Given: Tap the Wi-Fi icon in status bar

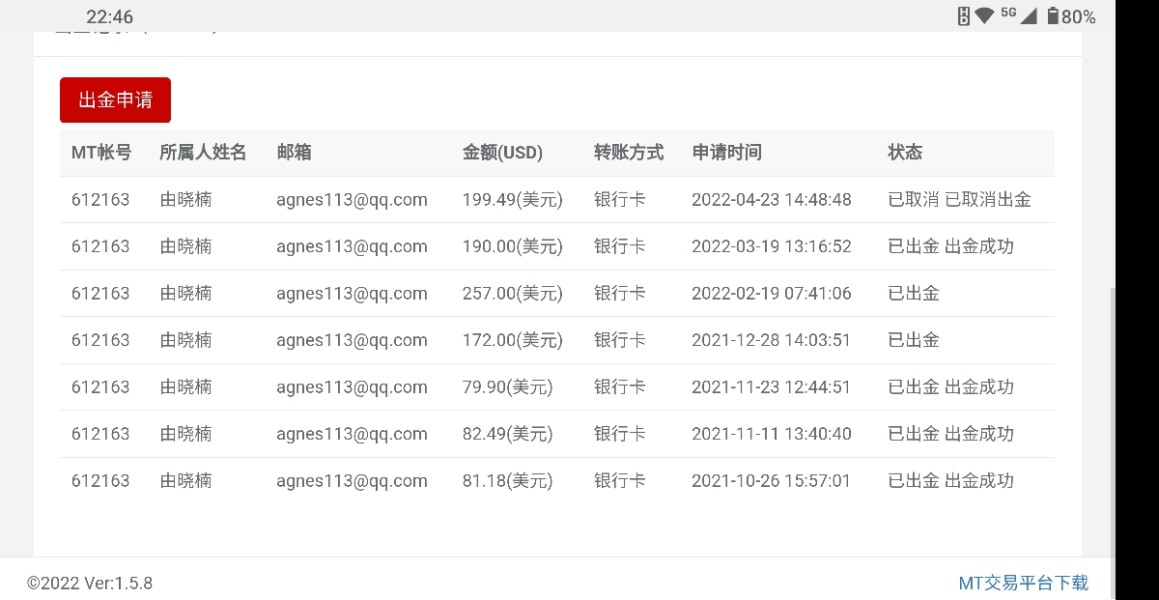Looking at the screenshot, I should (x=985, y=16).
